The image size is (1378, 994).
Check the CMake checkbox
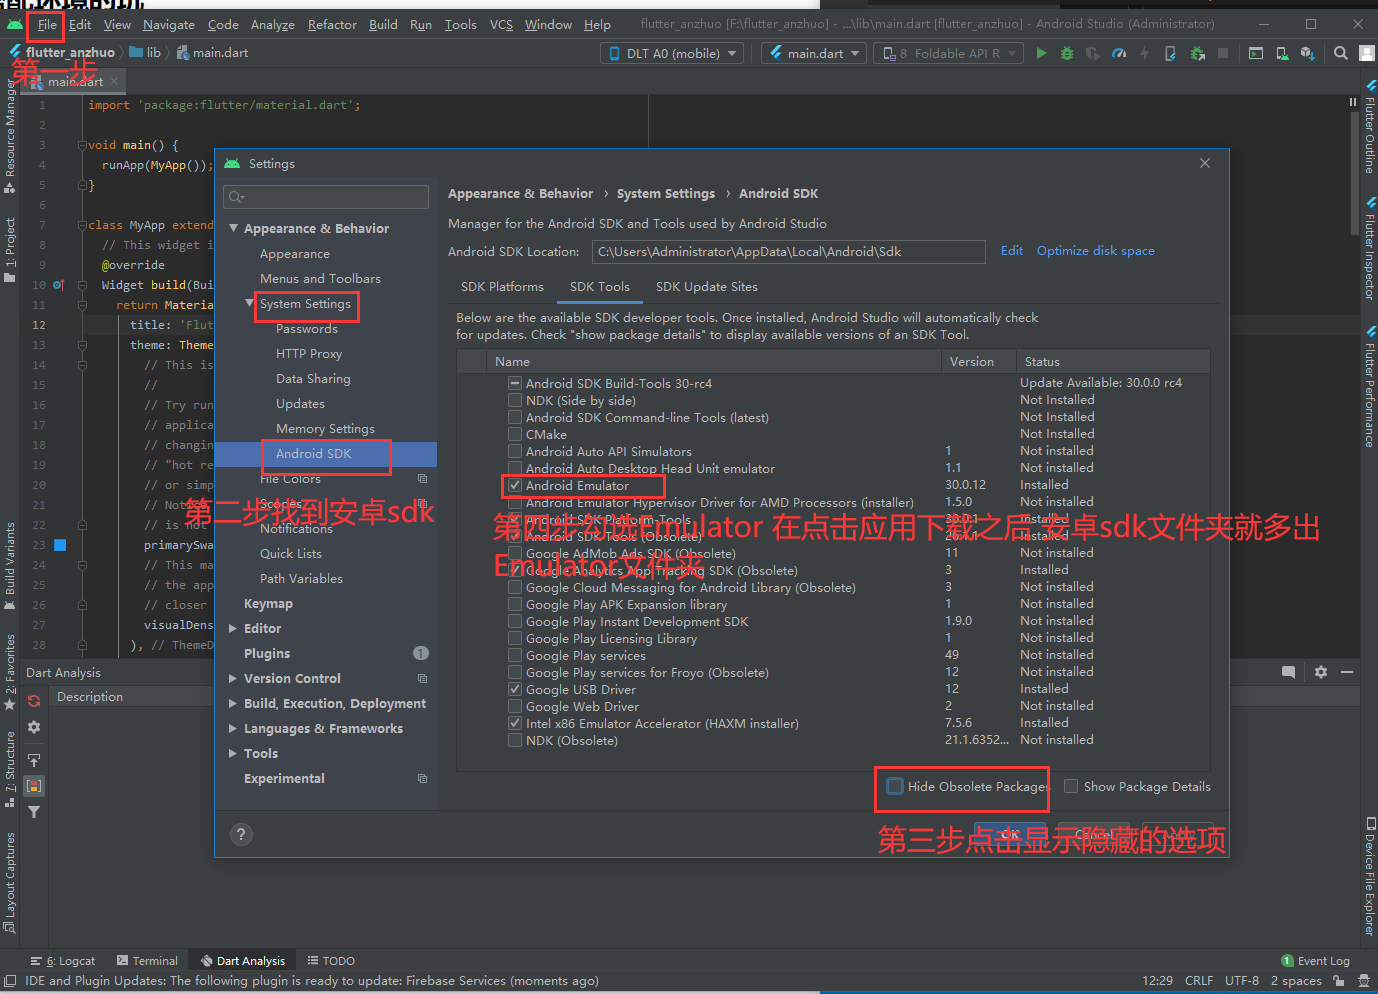pyautogui.click(x=514, y=435)
